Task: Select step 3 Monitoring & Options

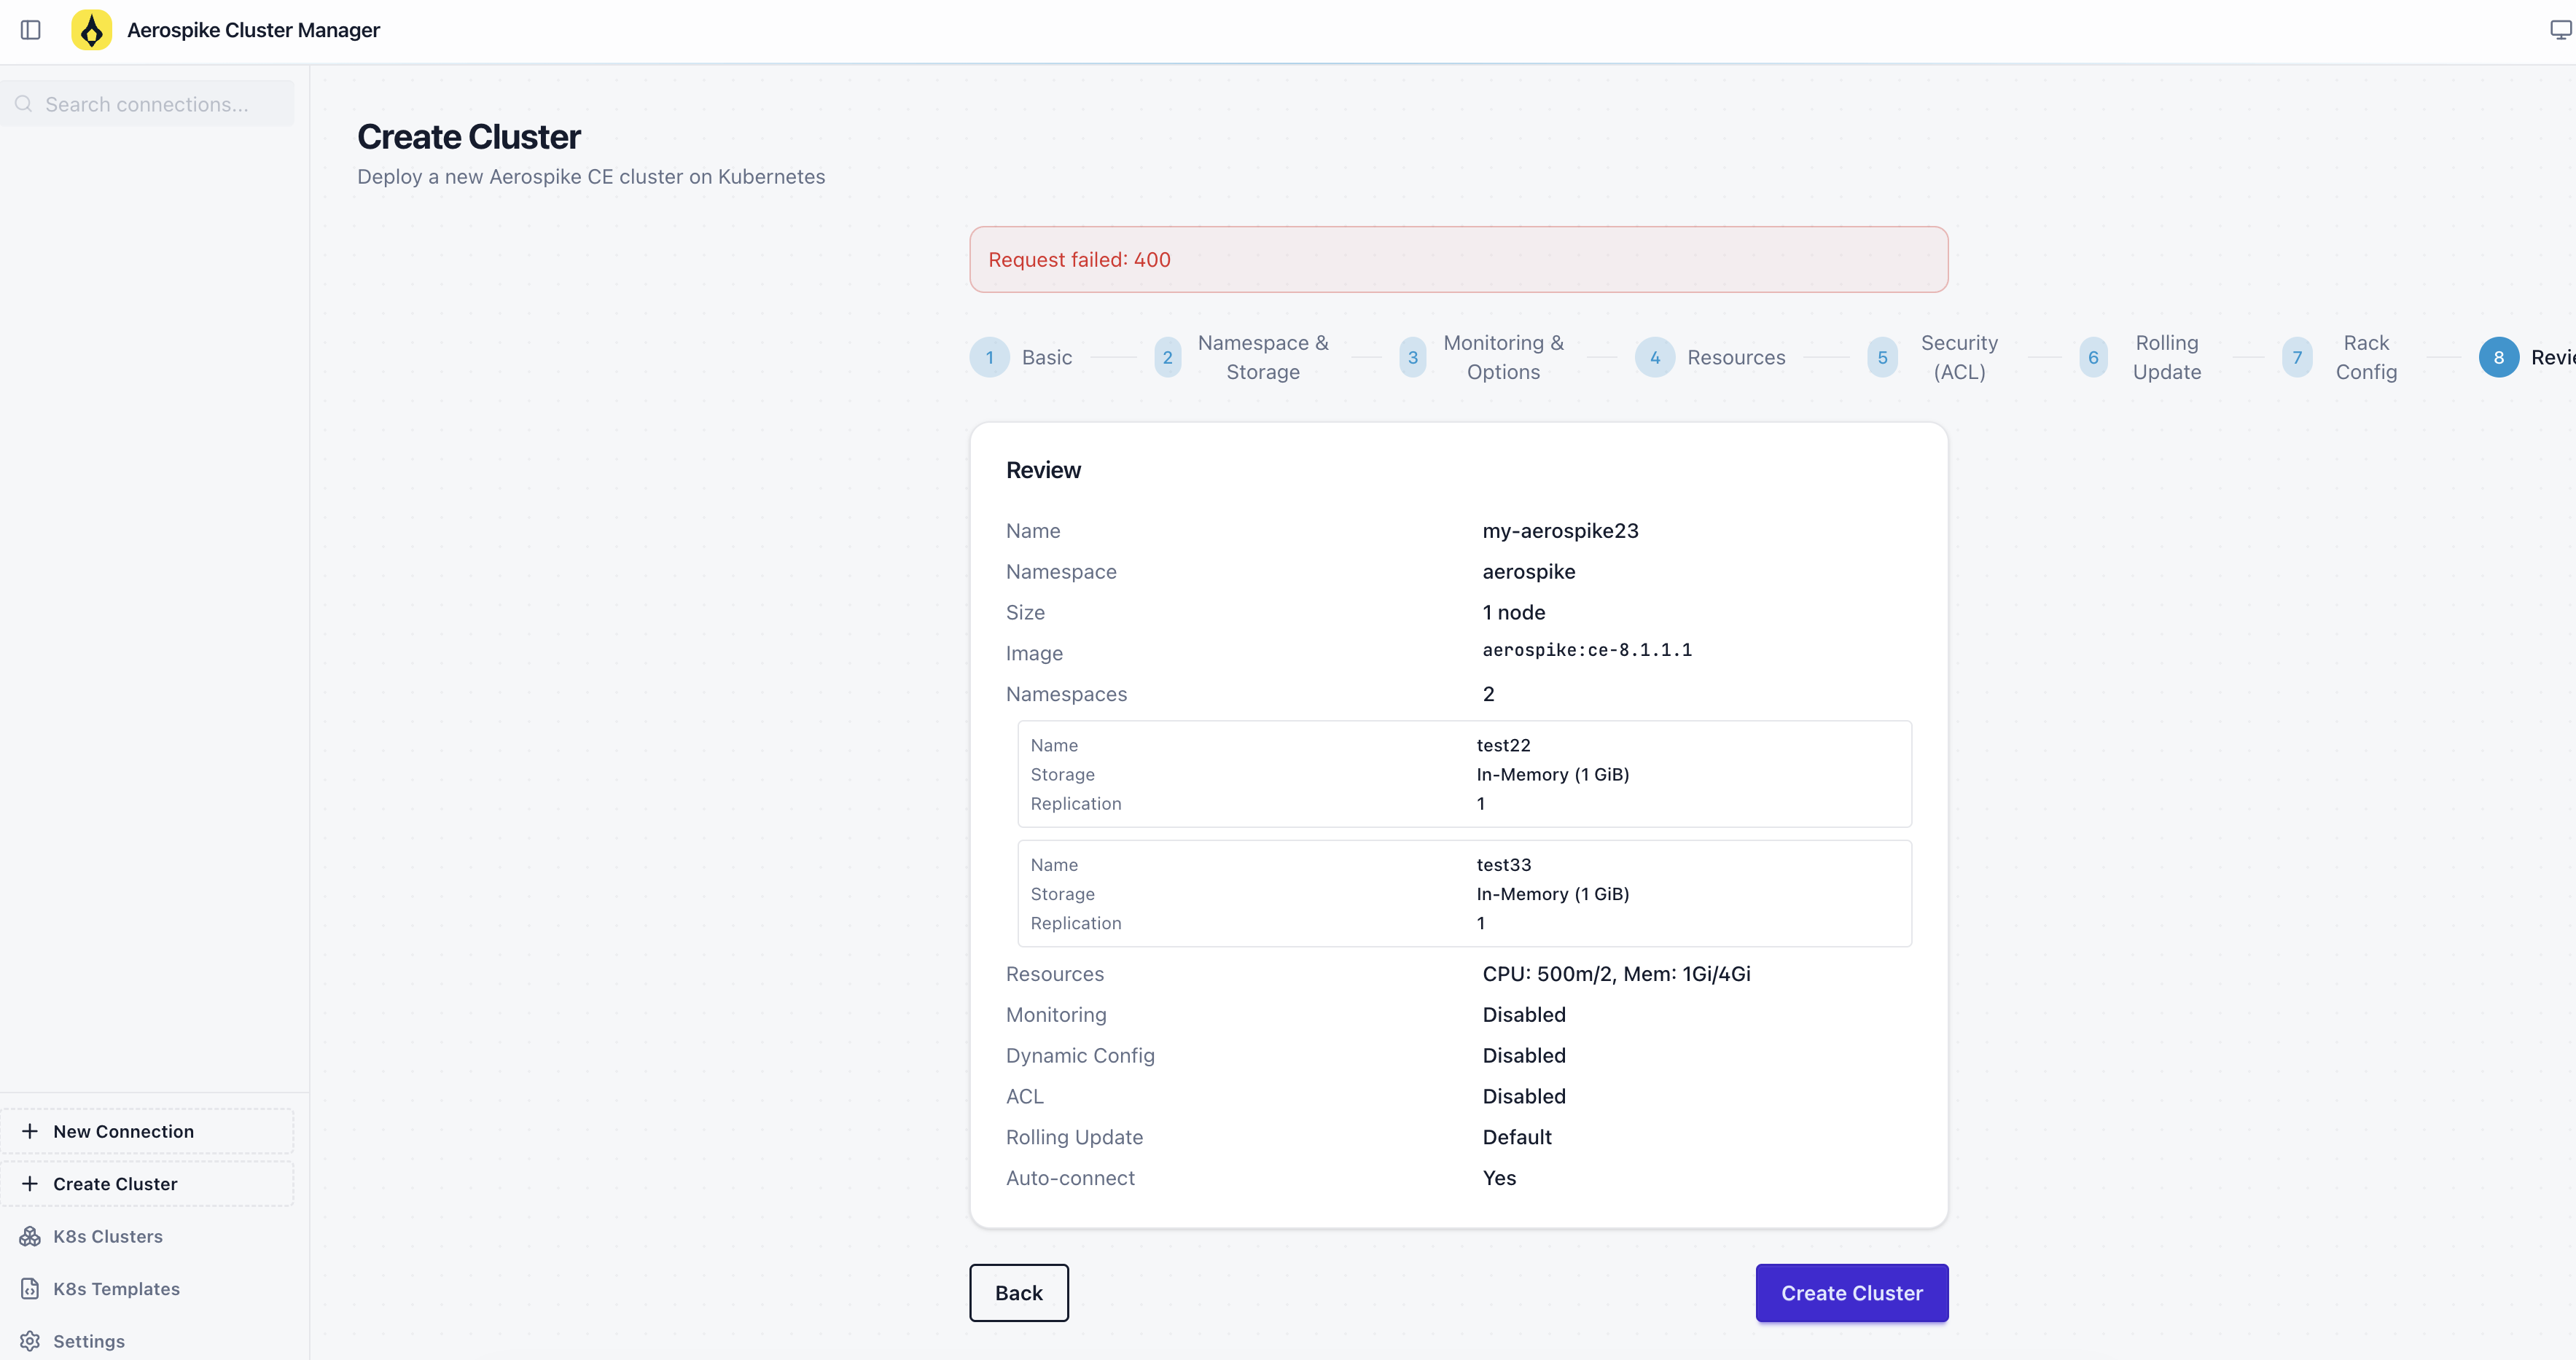Action: click(1412, 357)
